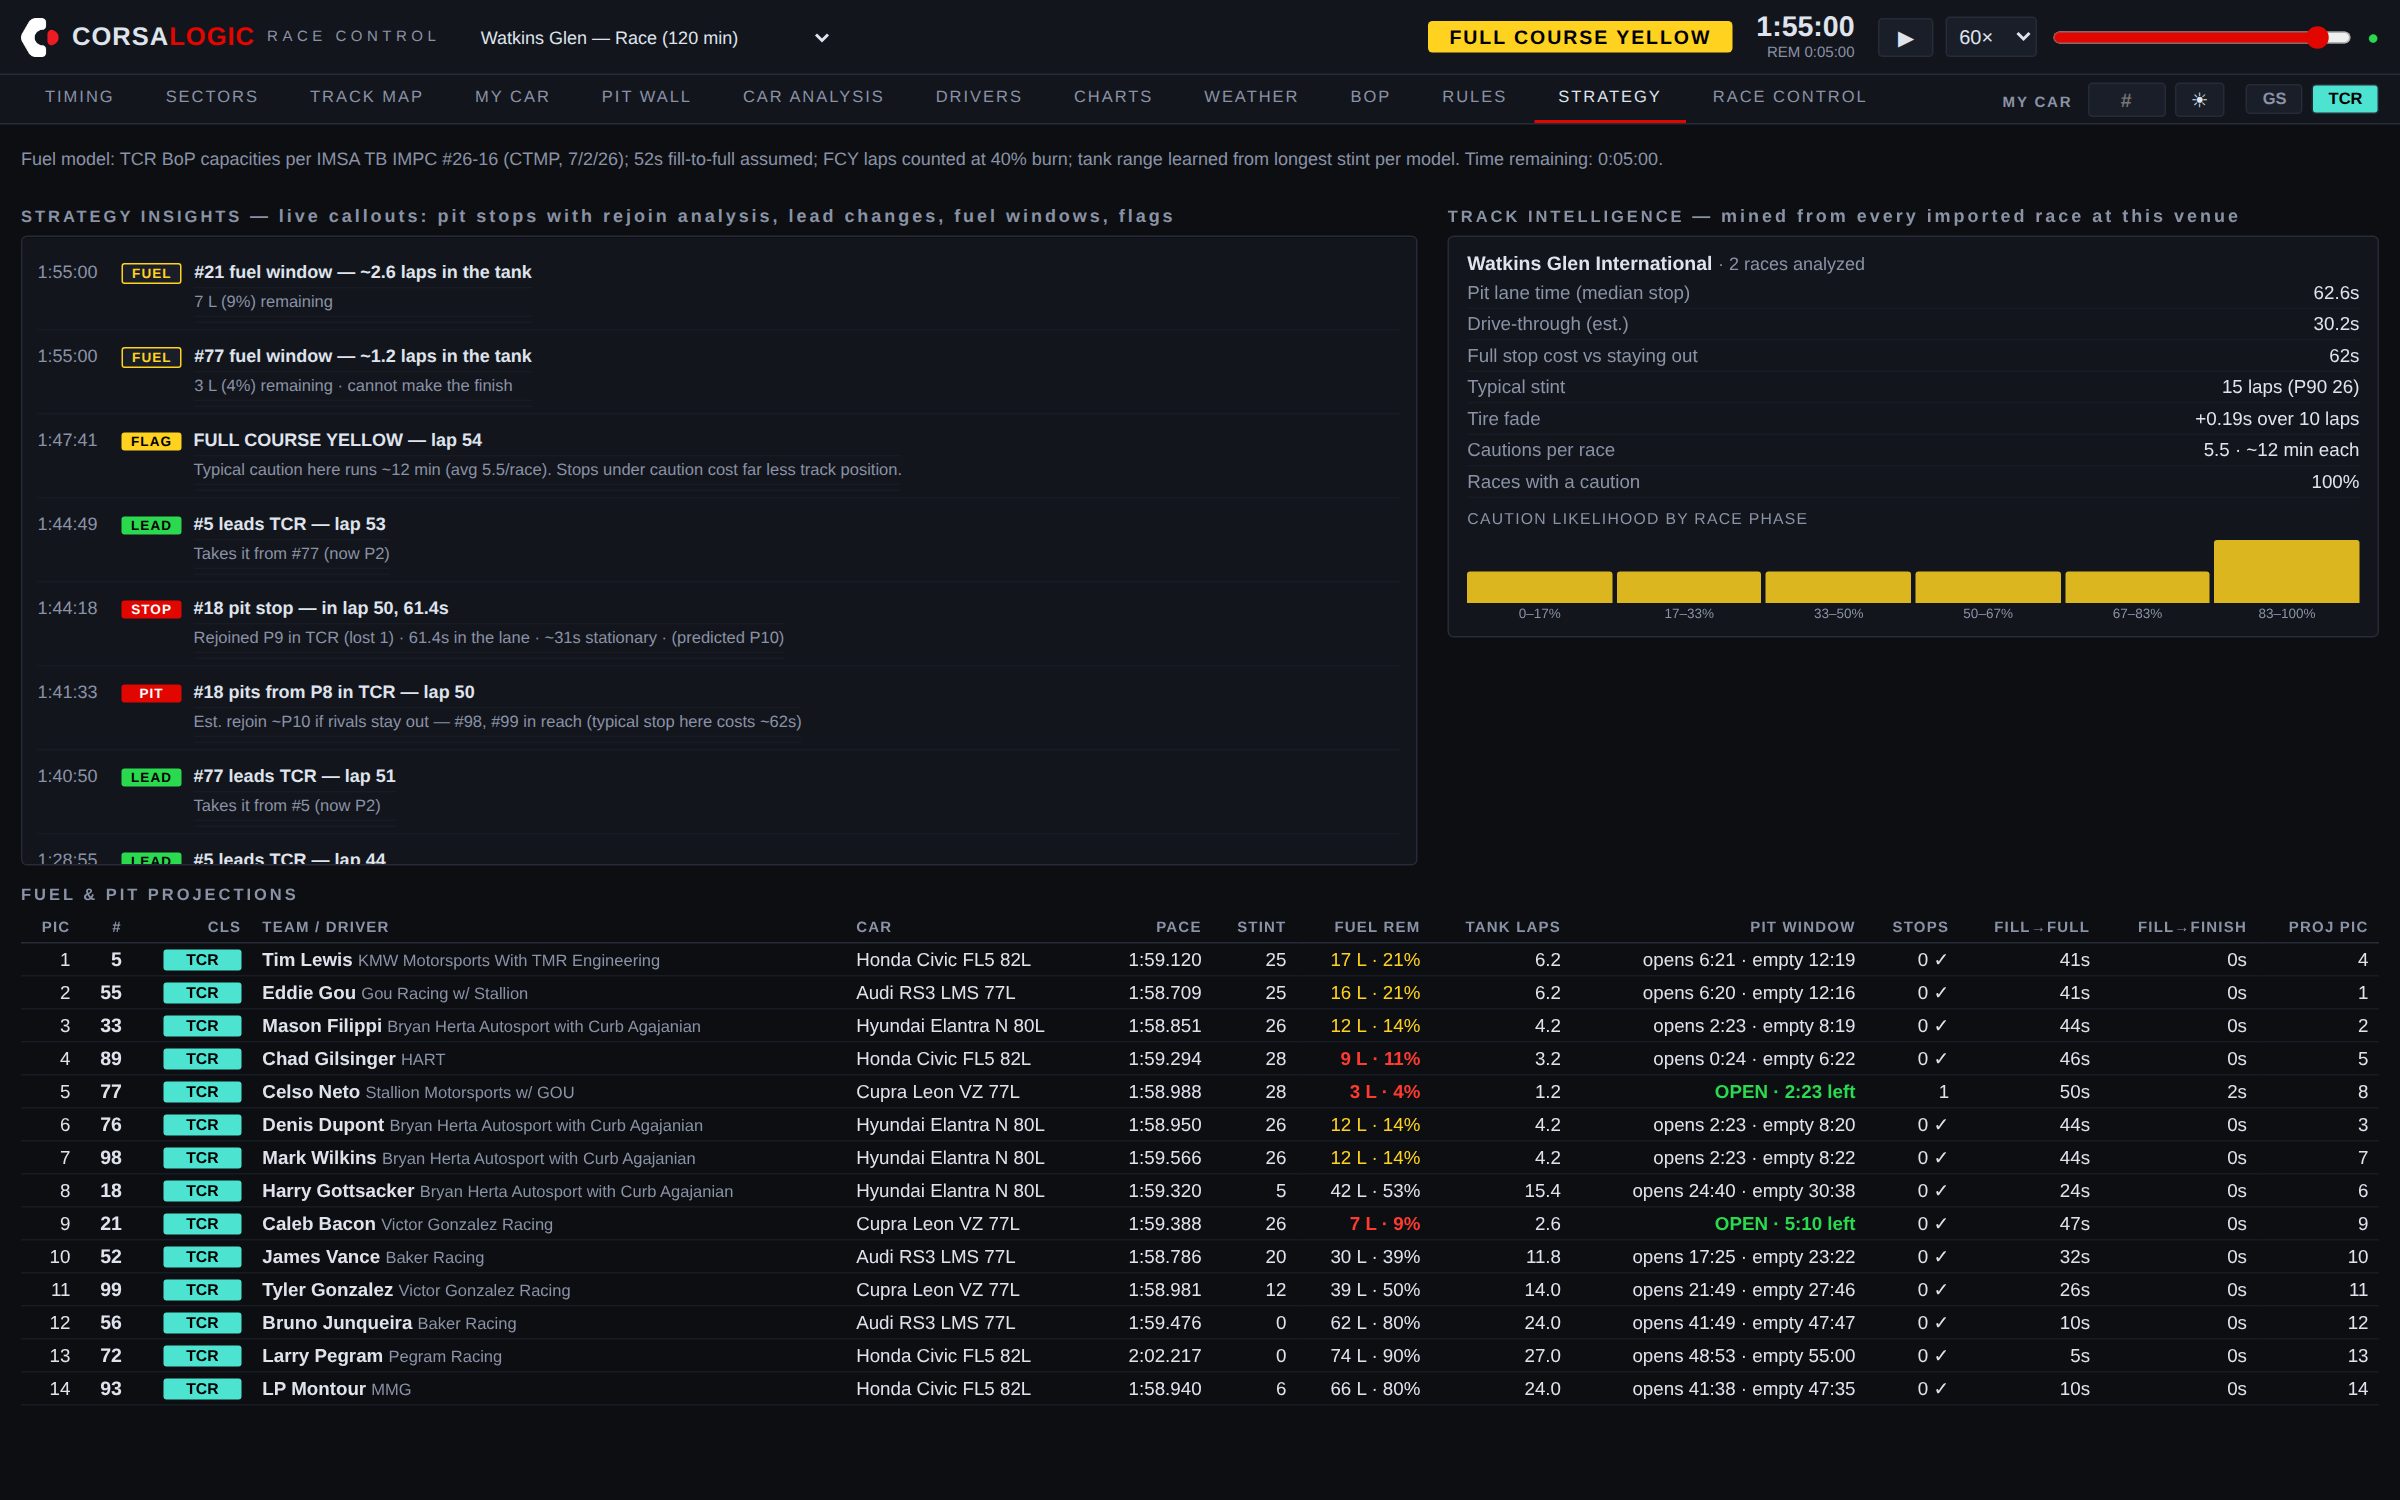2400x1500 pixels.
Task: Open the 60× playback speed dropdown
Action: [x=1990, y=37]
